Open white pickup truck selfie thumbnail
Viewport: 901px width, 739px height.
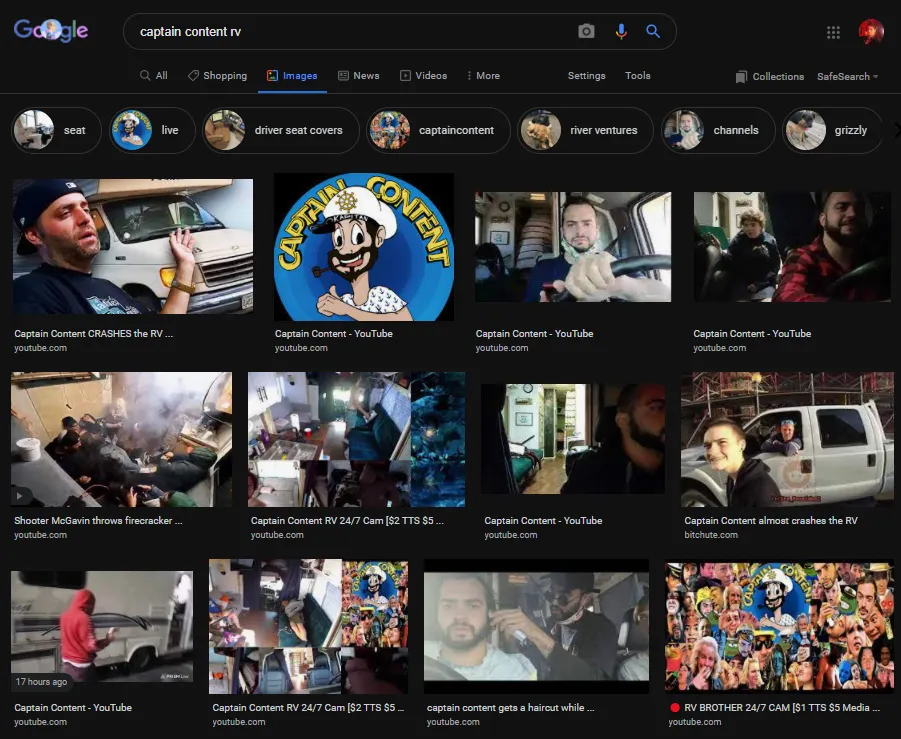click(x=787, y=439)
